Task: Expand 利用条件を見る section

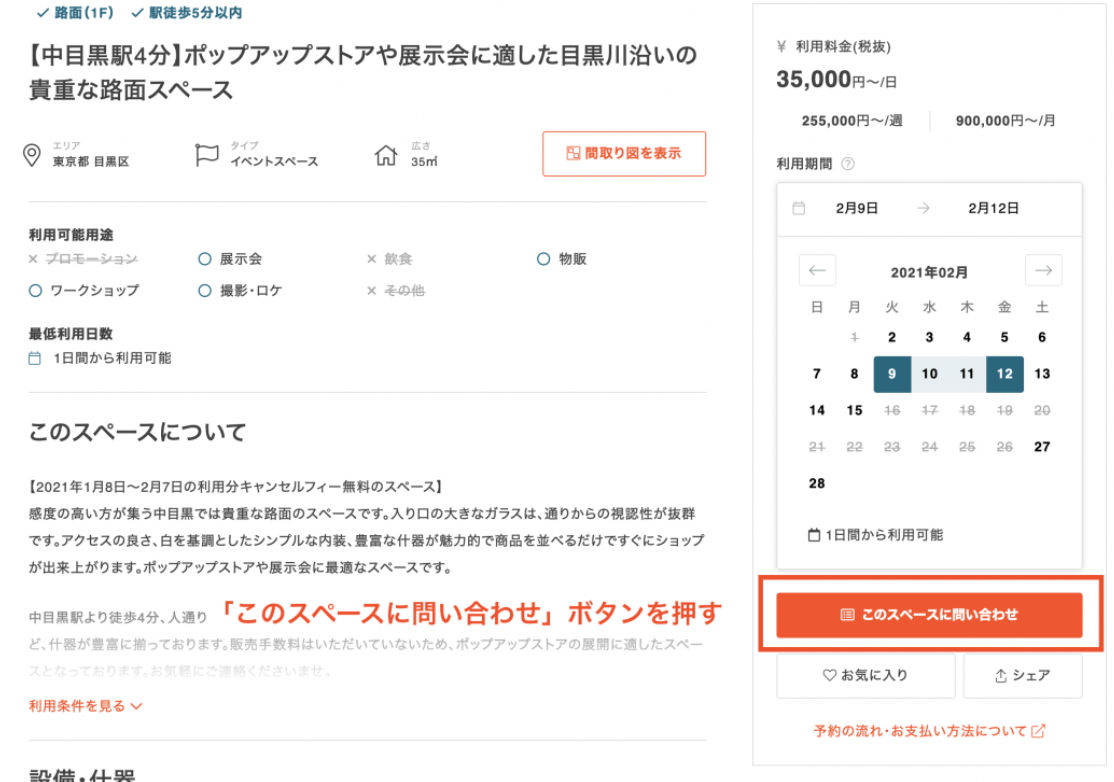Action: [x=85, y=706]
